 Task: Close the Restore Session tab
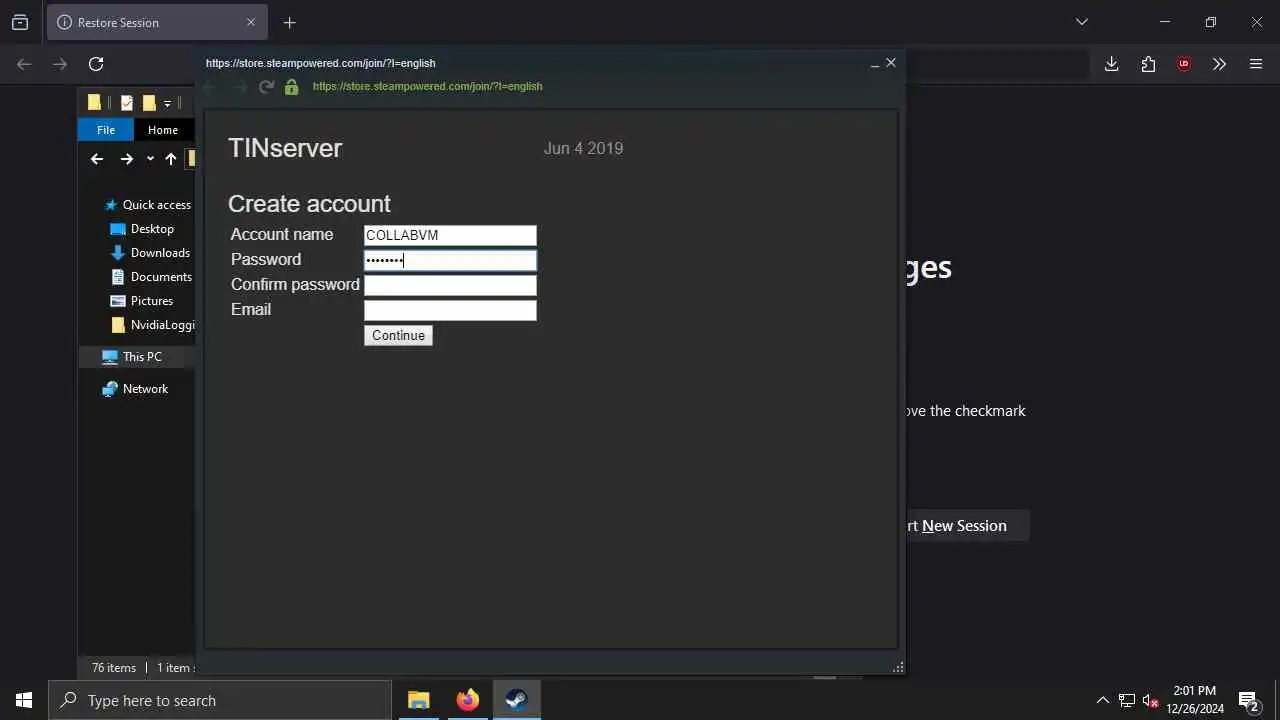coord(250,22)
